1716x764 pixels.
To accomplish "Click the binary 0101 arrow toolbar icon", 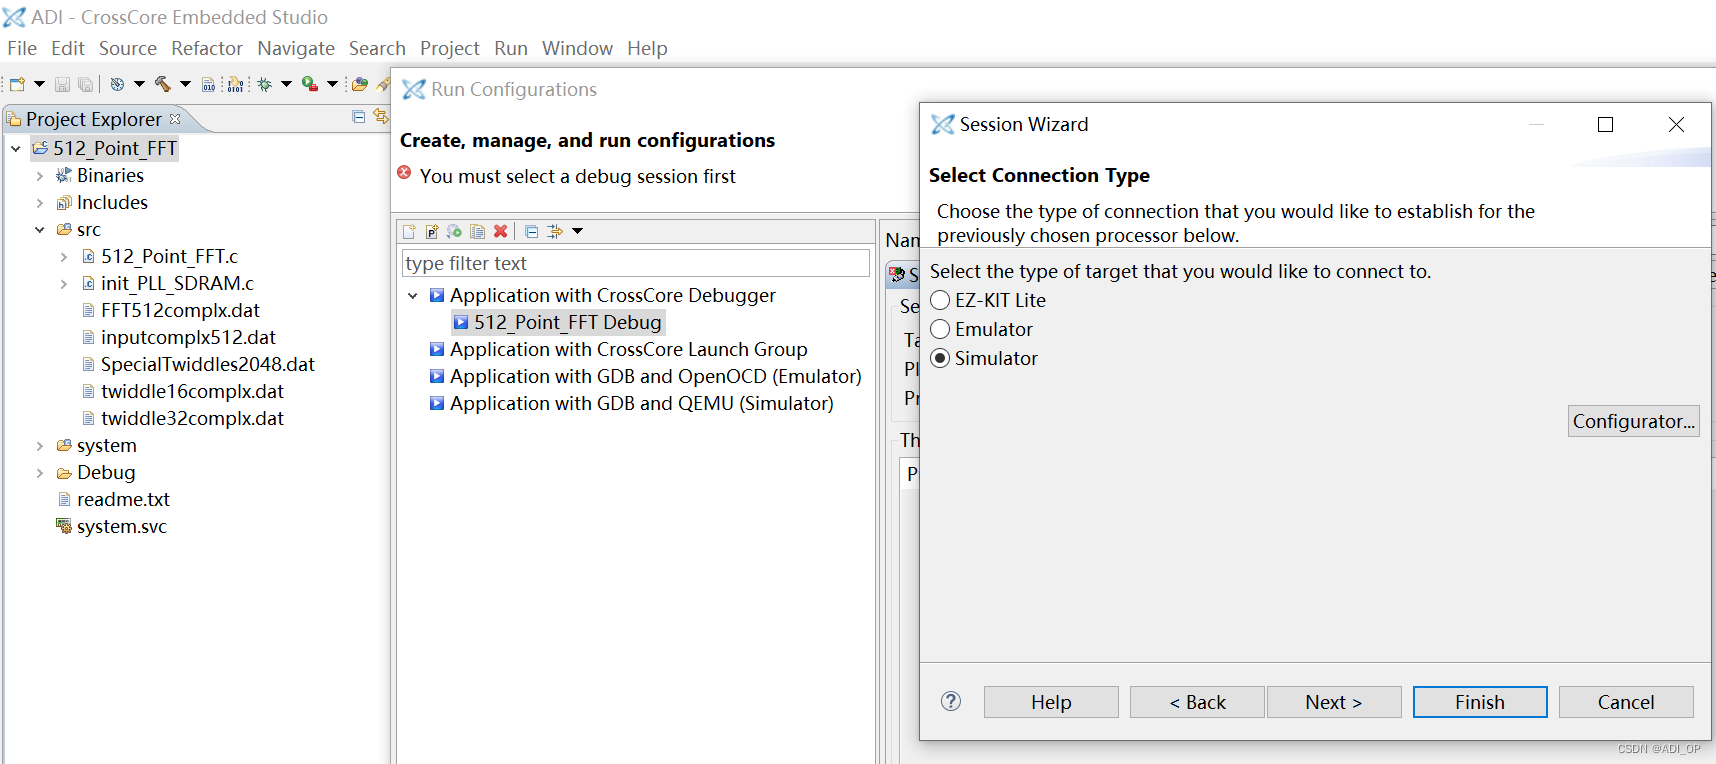I will coord(235,84).
